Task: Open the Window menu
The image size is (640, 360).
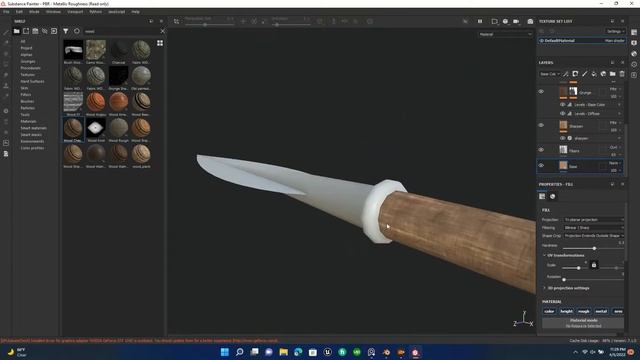Action: click(53, 12)
